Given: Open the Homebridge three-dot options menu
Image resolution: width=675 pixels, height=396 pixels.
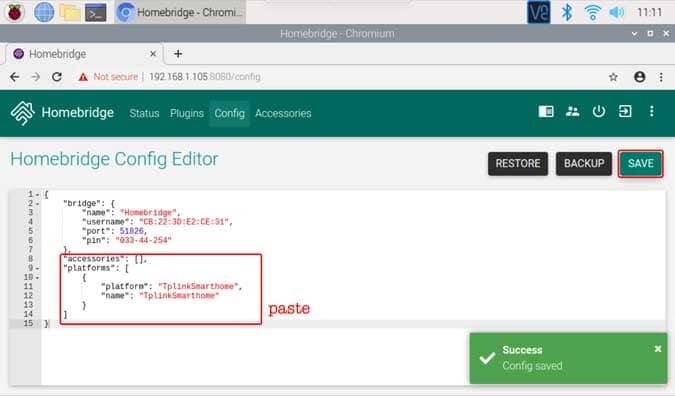Looking at the screenshot, I should [x=652, y=111].
